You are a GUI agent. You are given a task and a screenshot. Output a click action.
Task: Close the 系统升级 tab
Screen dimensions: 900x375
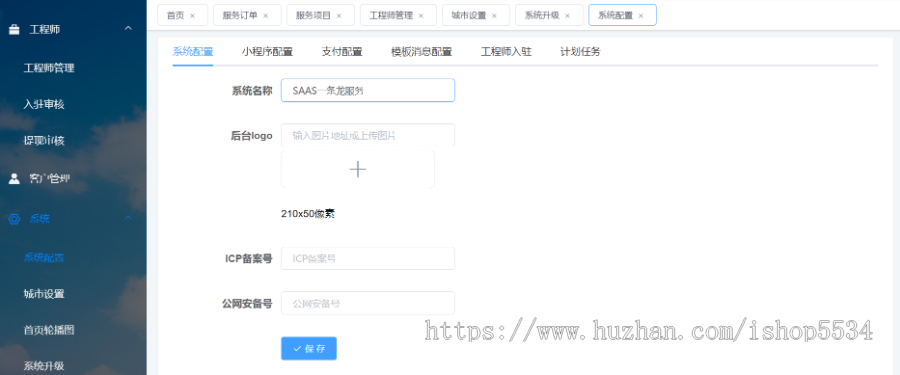(x=568, y=16)
